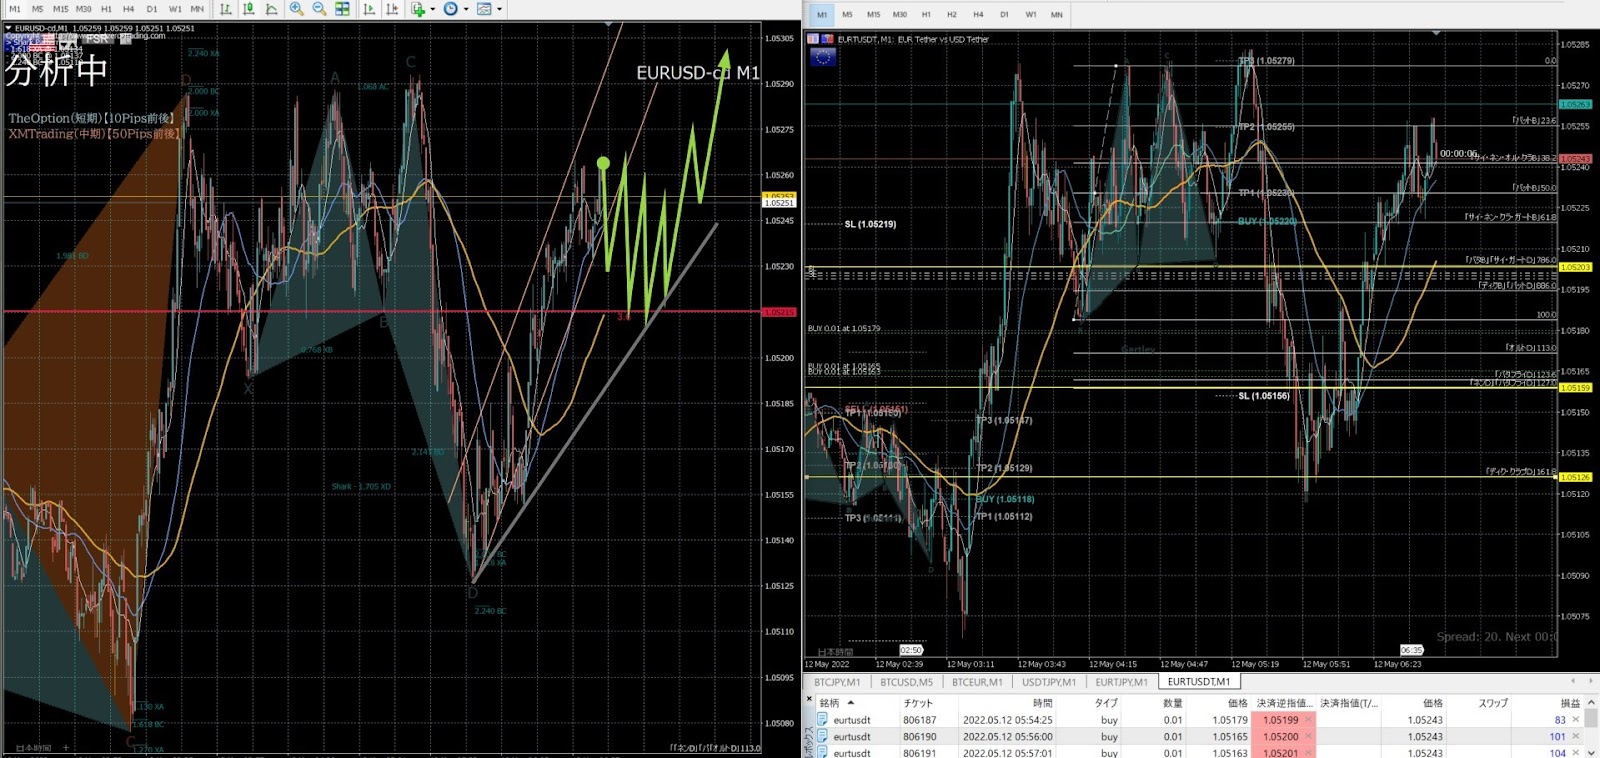Screen dimensions: 1600x758
Task: Enable chart auto scroll icon
Action: (x=369, y=9)
